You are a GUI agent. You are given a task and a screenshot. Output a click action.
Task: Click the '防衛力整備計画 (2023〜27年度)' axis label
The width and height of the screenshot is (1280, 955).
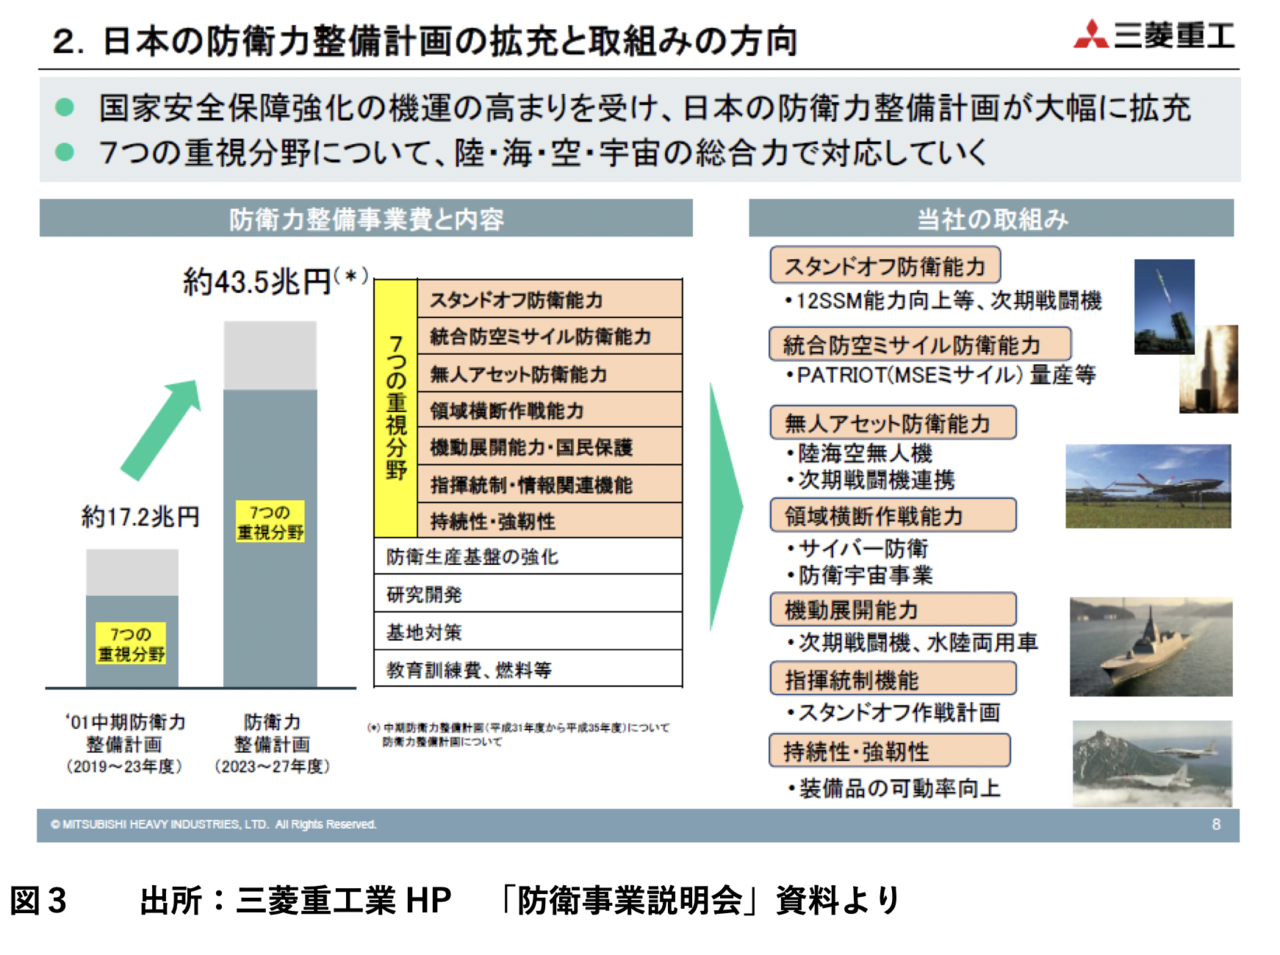pos(272,744)
